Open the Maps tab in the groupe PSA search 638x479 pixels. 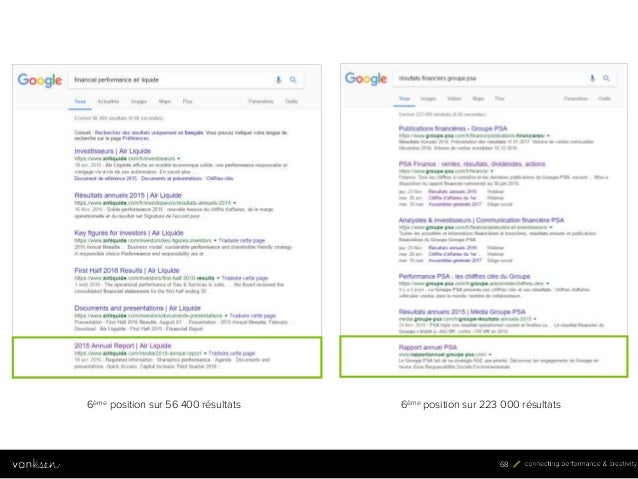point(478,98)
